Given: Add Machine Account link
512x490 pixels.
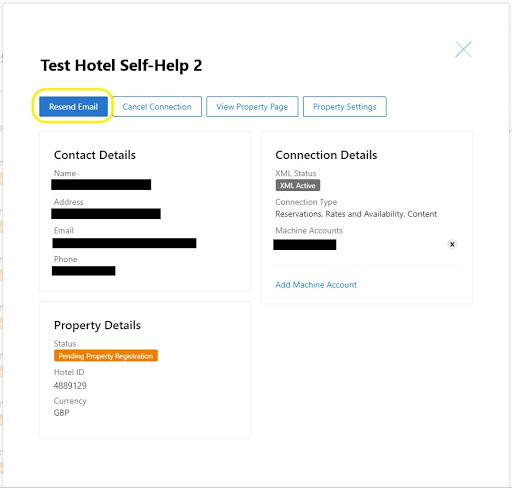Looking at the screenshot, I should [316, 285].
